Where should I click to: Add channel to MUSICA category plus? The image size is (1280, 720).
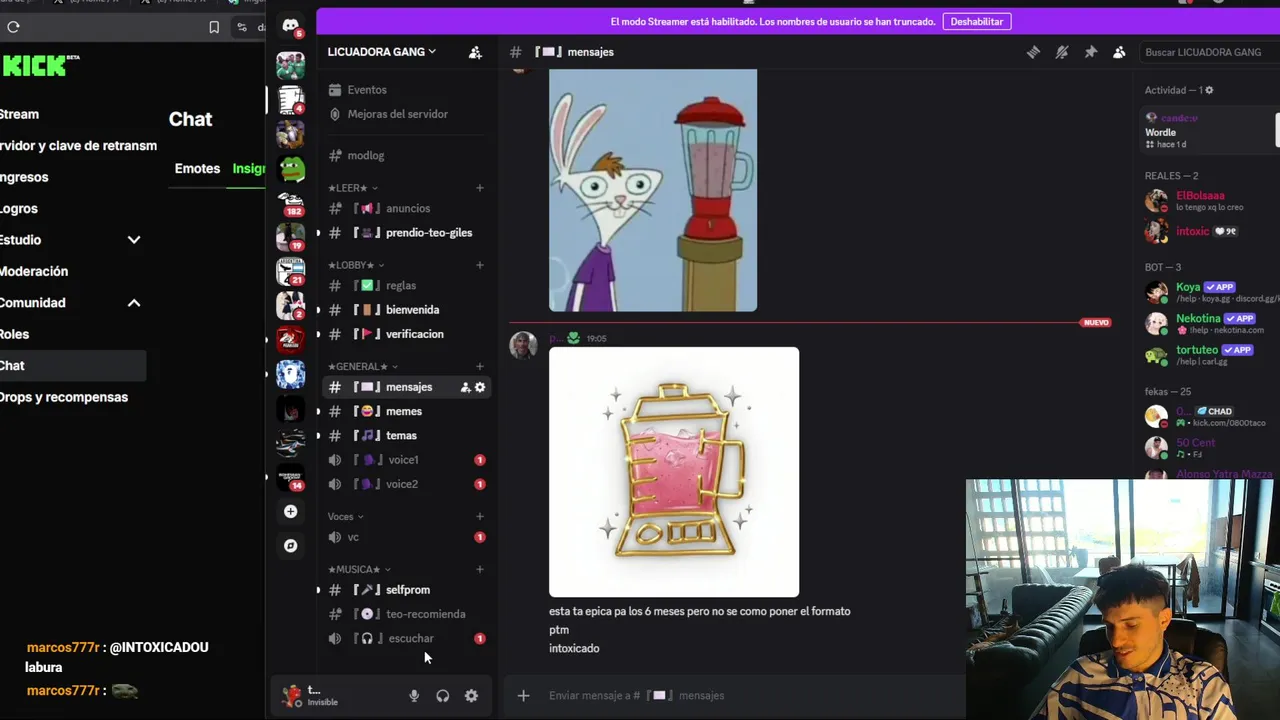pyautogui.click(x=479, y=569)
